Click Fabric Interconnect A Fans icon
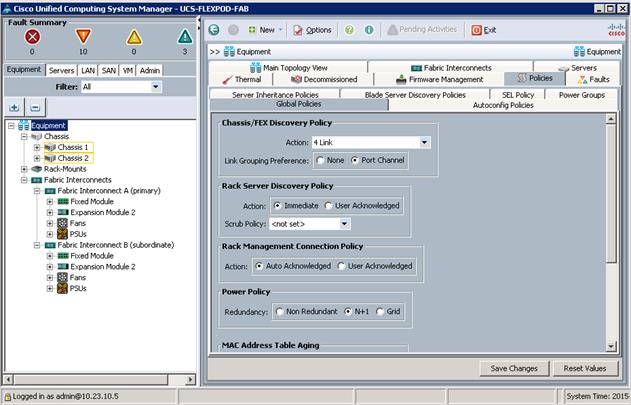The width and height of the screenshot is (631, 405). point(62,223)
